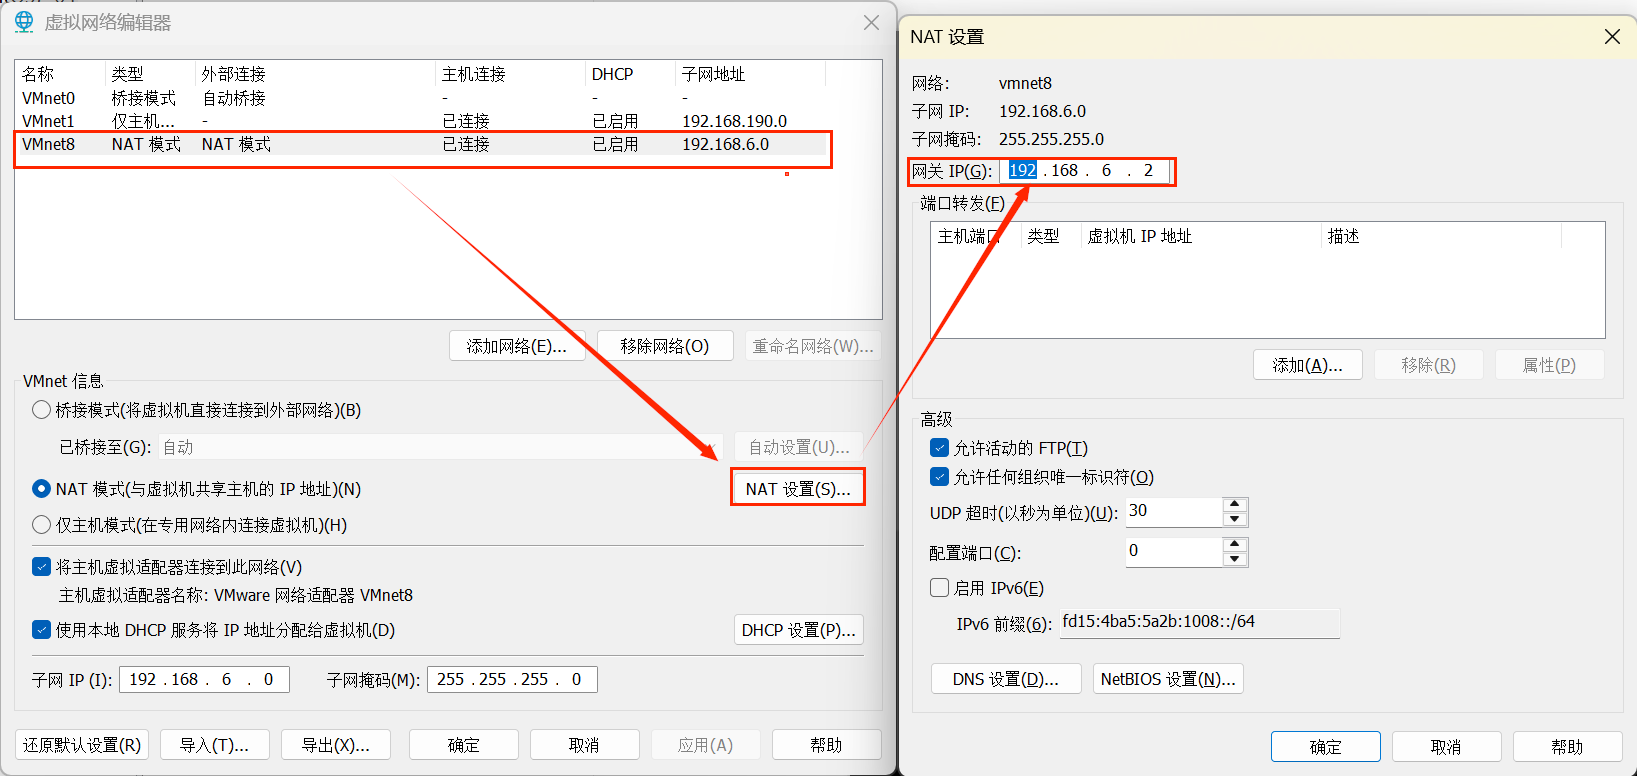Screen dimensions: 1637x776
Task: Select the VMnet0 row in network list
Action: point(448,98)
